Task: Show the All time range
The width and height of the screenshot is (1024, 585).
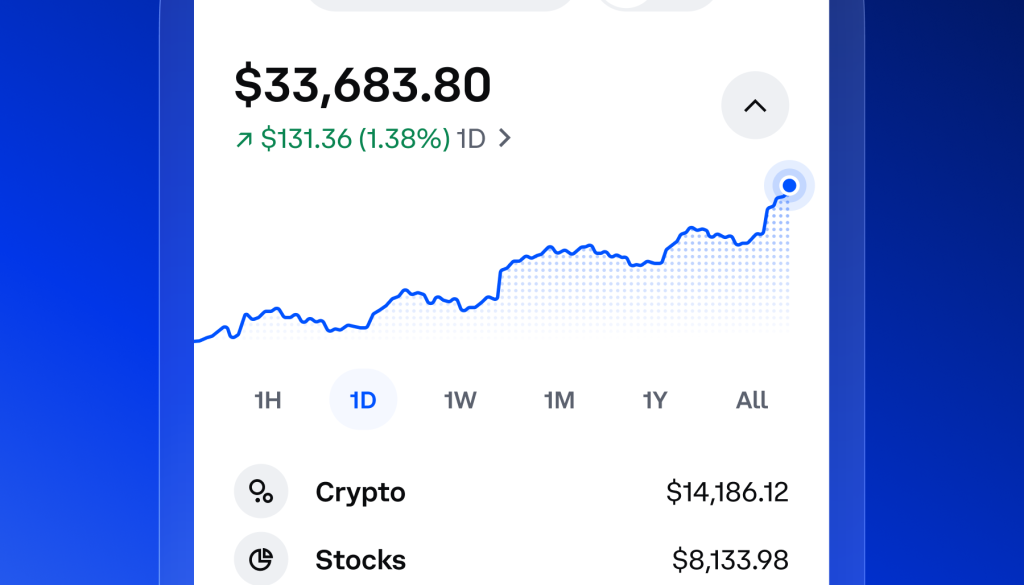Action: [x=752, y=401]
